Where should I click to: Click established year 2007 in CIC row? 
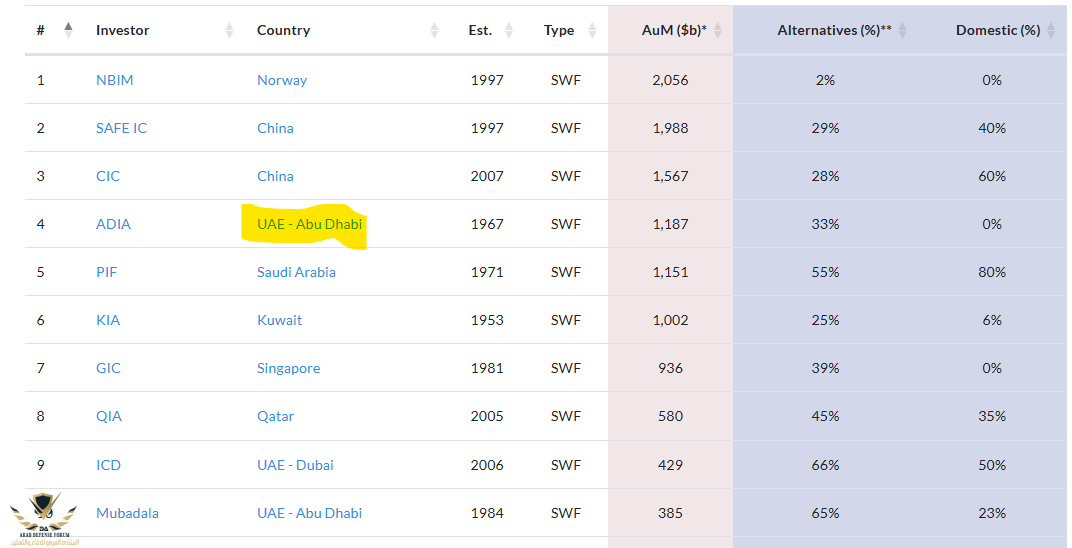[x=487, y=176]
